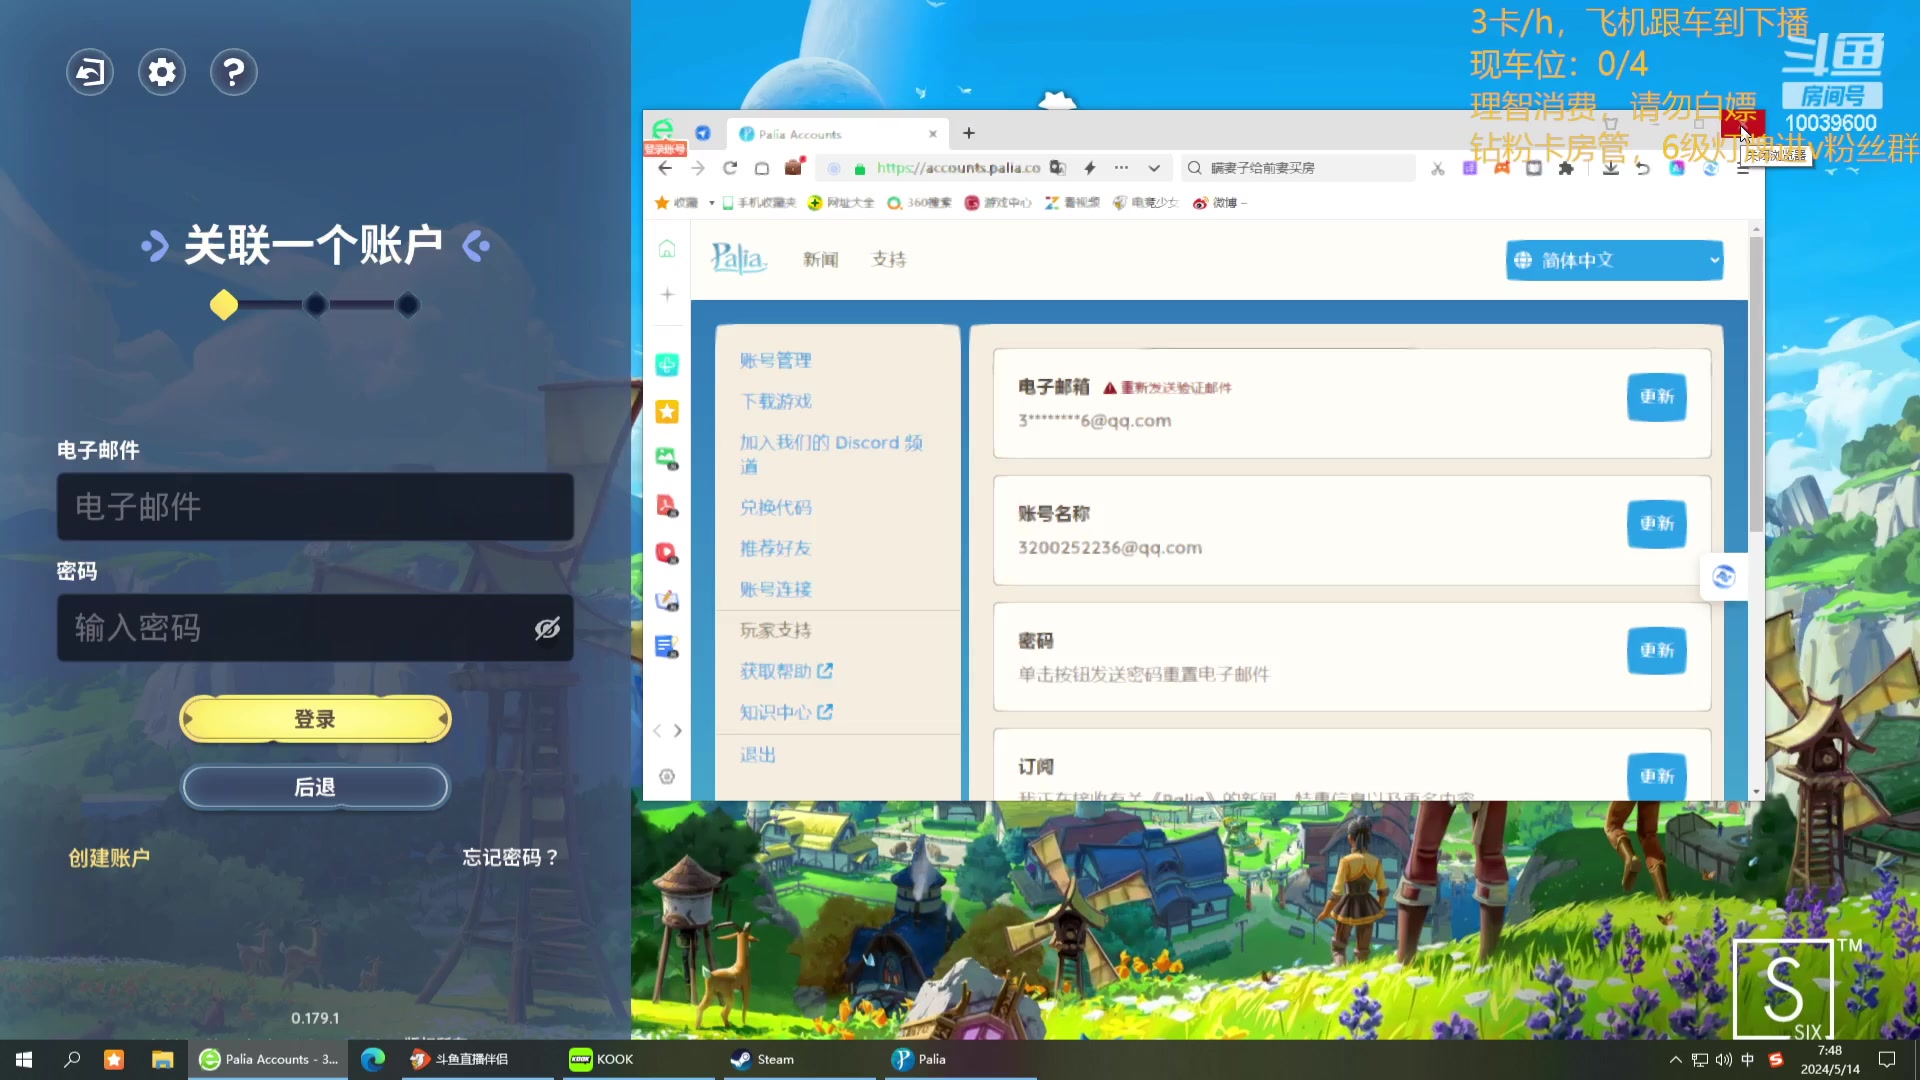Viewport: 1920px width, 1080px height.
Task: Open the 电竞少女 bookmark
Action: click(1146, 203)
